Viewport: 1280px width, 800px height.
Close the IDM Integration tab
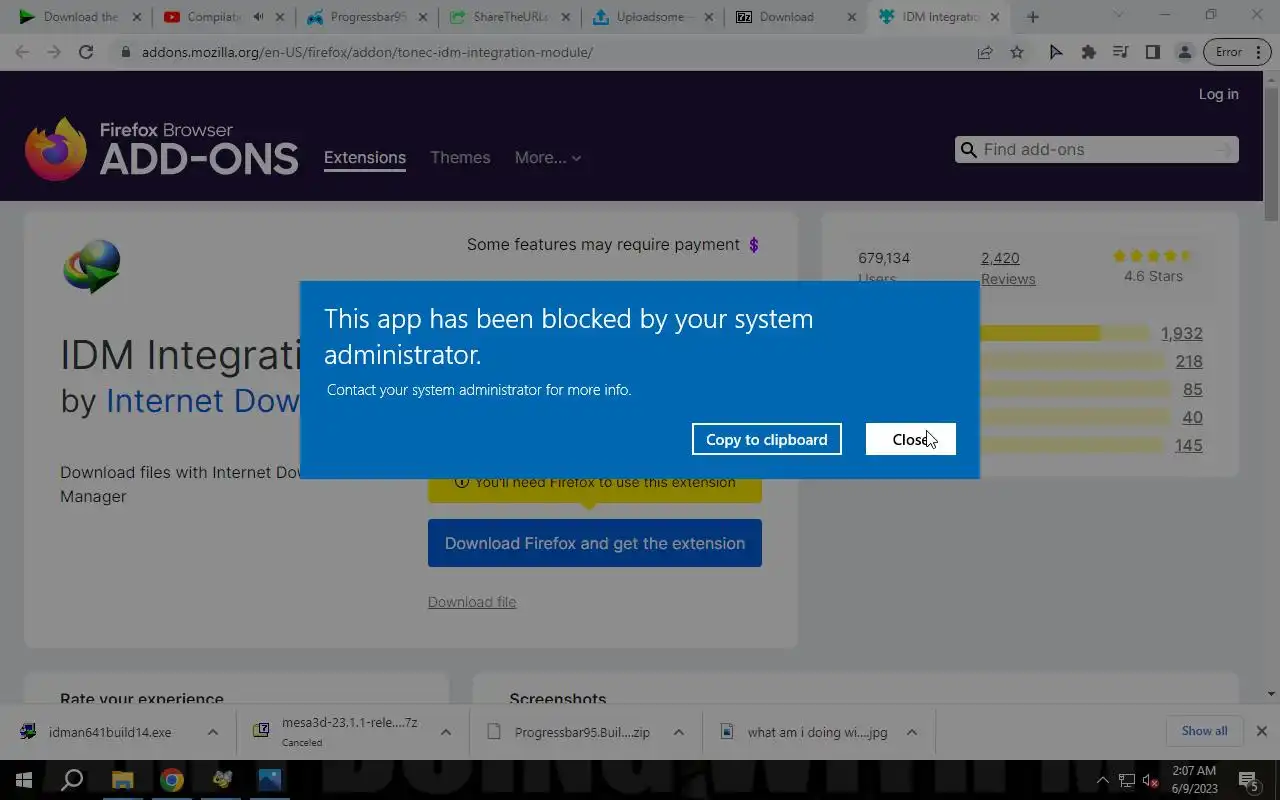996,17
